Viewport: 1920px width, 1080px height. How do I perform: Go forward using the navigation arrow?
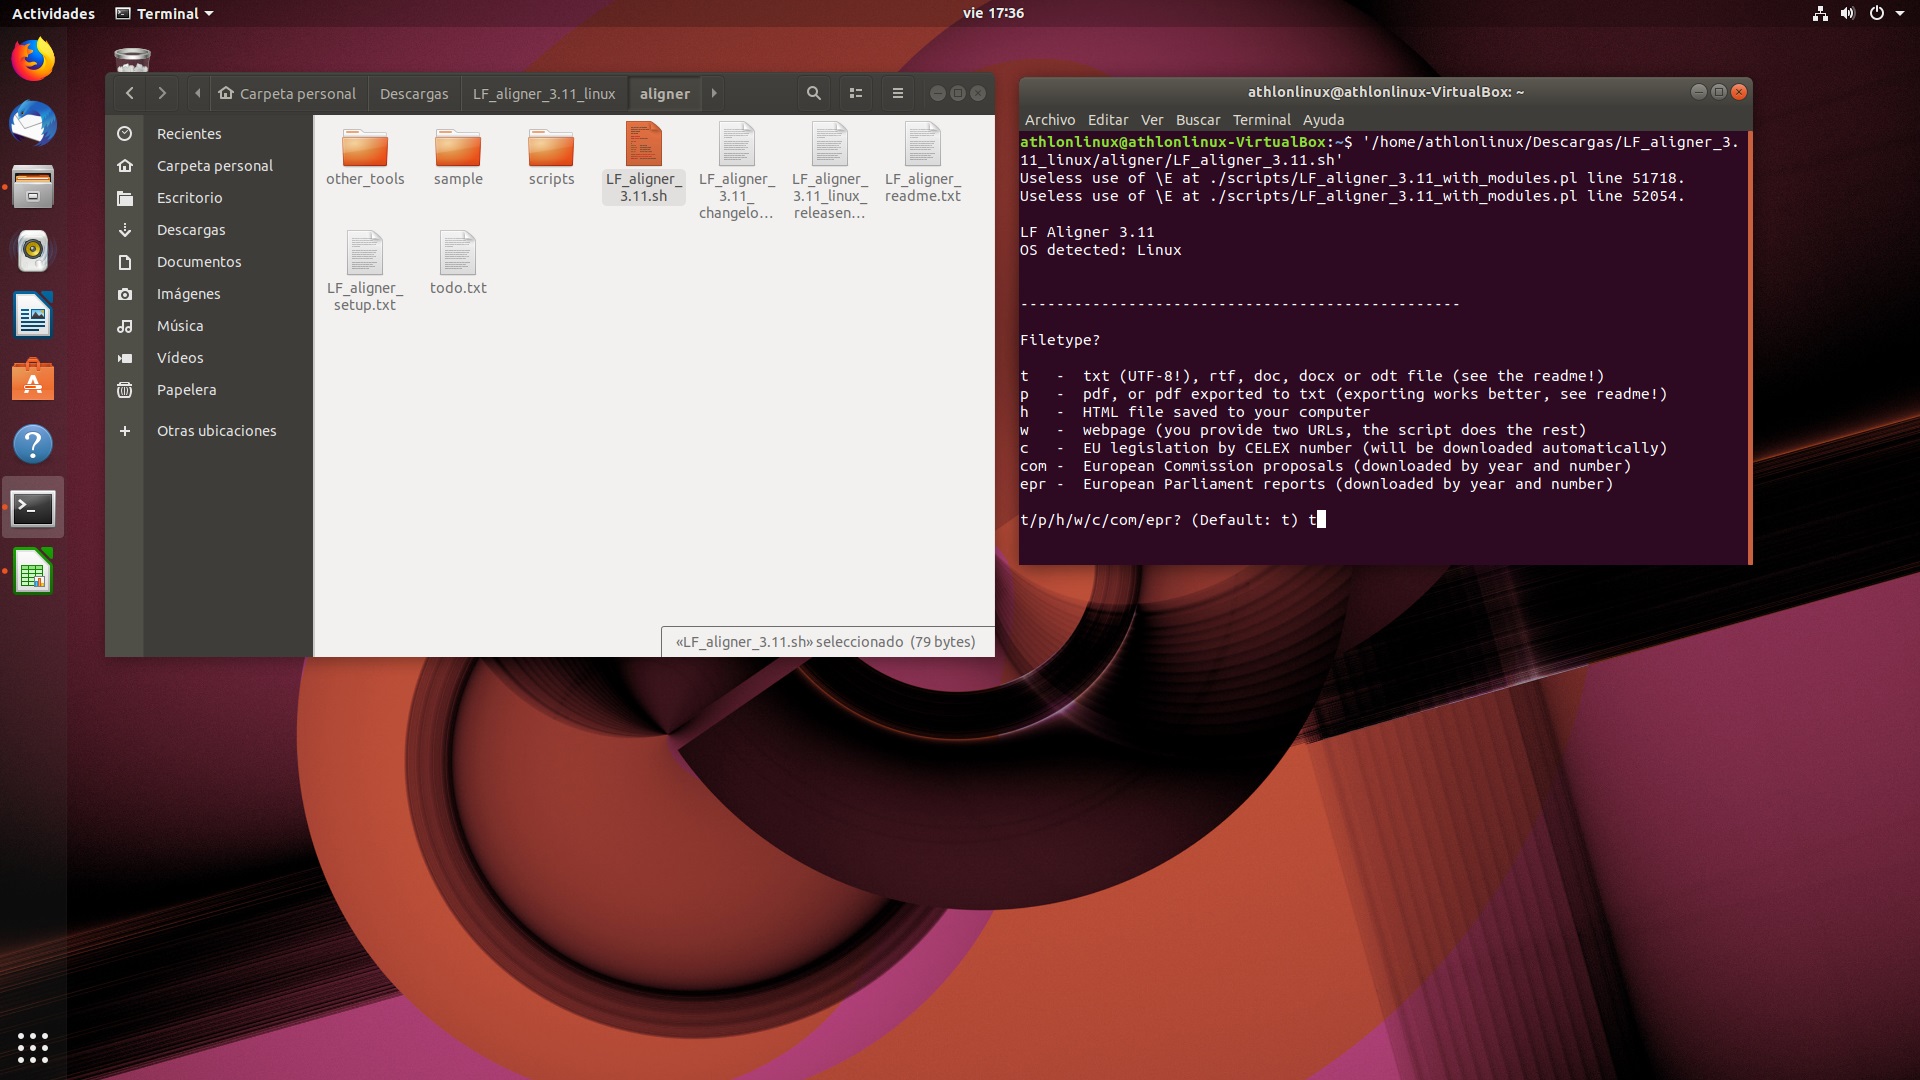[x=162, y=92]
